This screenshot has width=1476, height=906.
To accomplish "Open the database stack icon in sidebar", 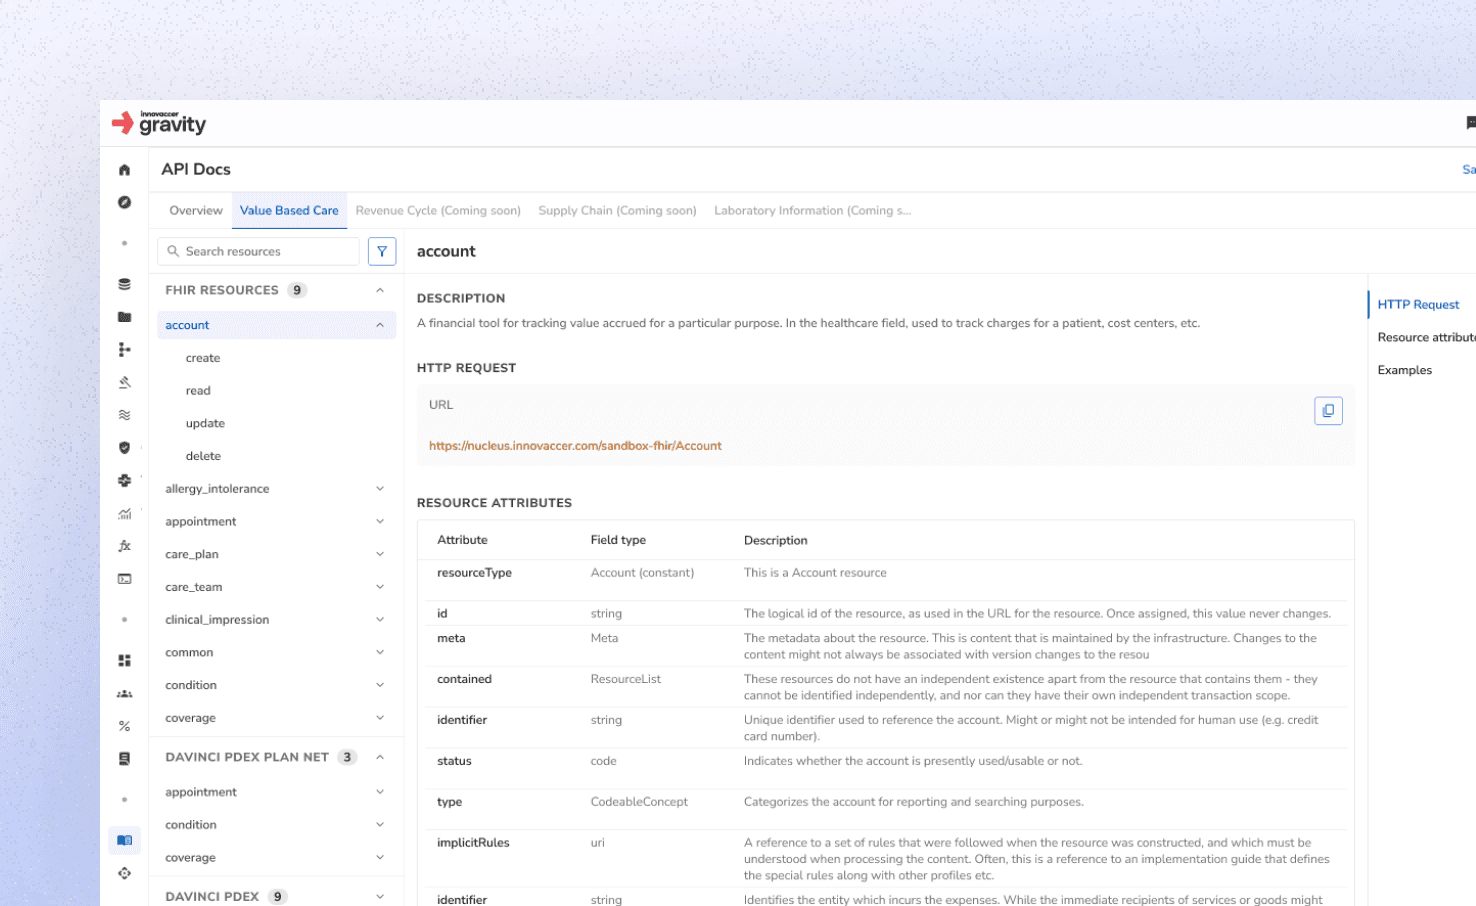I will (124, 284).
